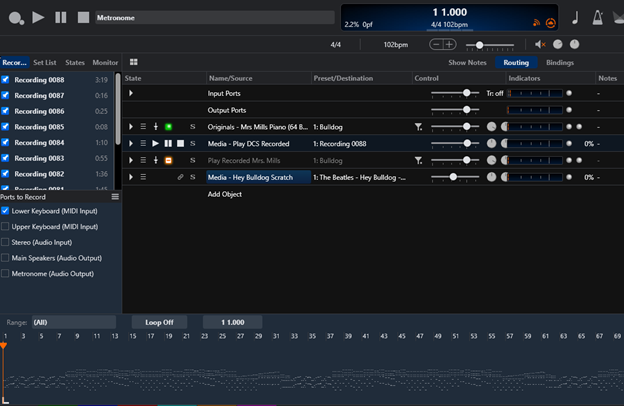The height and width of the screenshot is (406, 624).
Task: Click the orange indicator on Play Recorded Mrs. Mills row
Action: pyautogui.click(x=168, y=160)
